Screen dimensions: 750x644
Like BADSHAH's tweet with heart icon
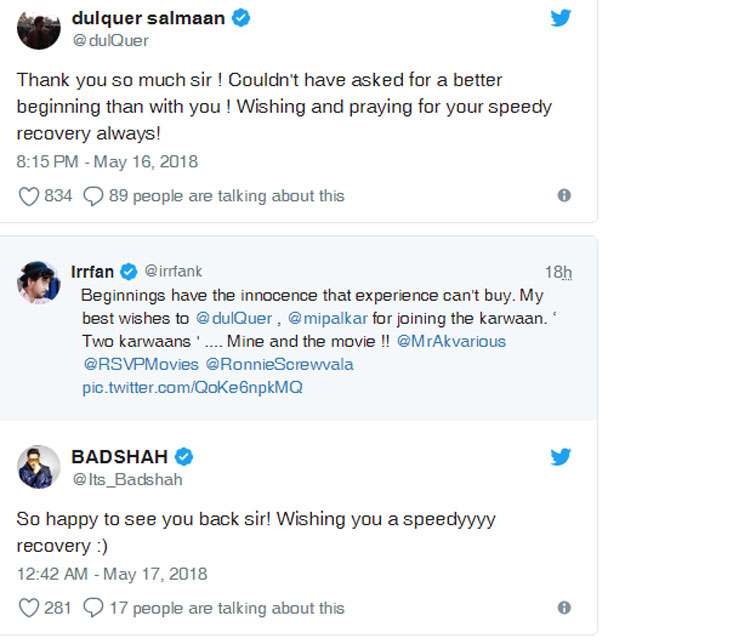(29, 608)
